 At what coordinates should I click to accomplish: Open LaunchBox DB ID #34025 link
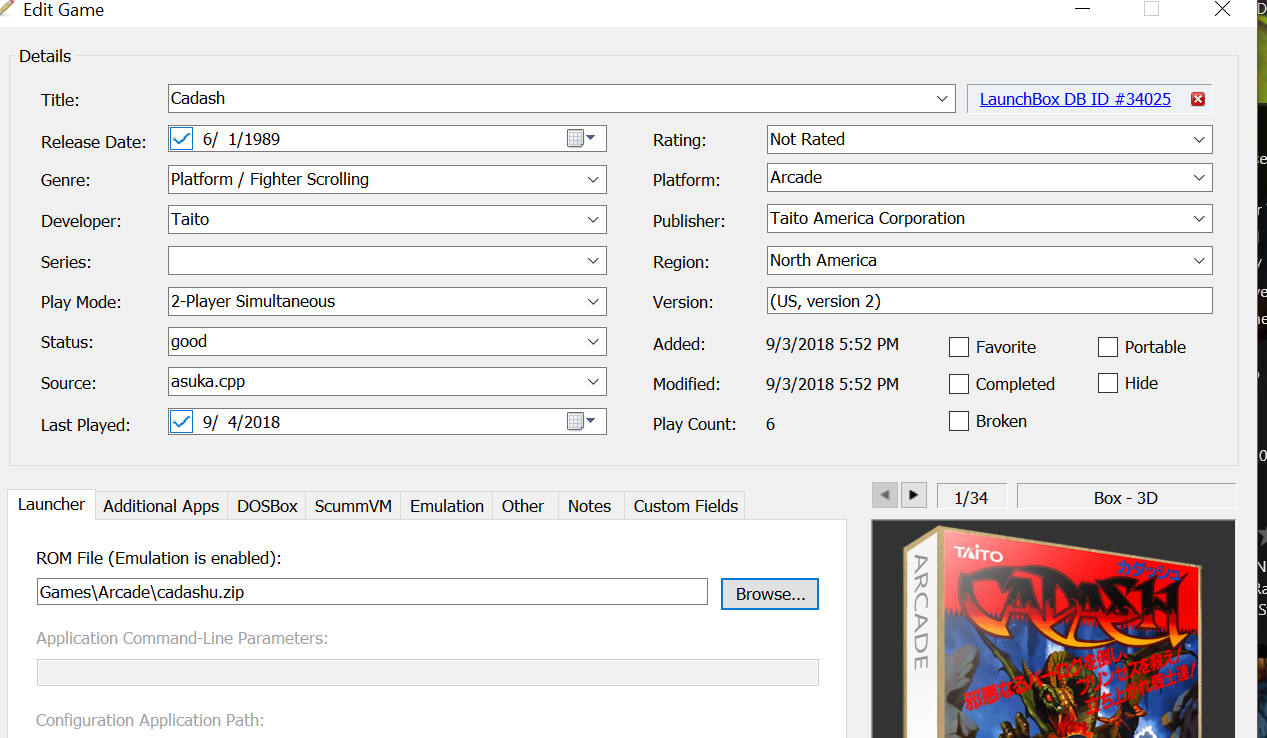pos(1075,99)
